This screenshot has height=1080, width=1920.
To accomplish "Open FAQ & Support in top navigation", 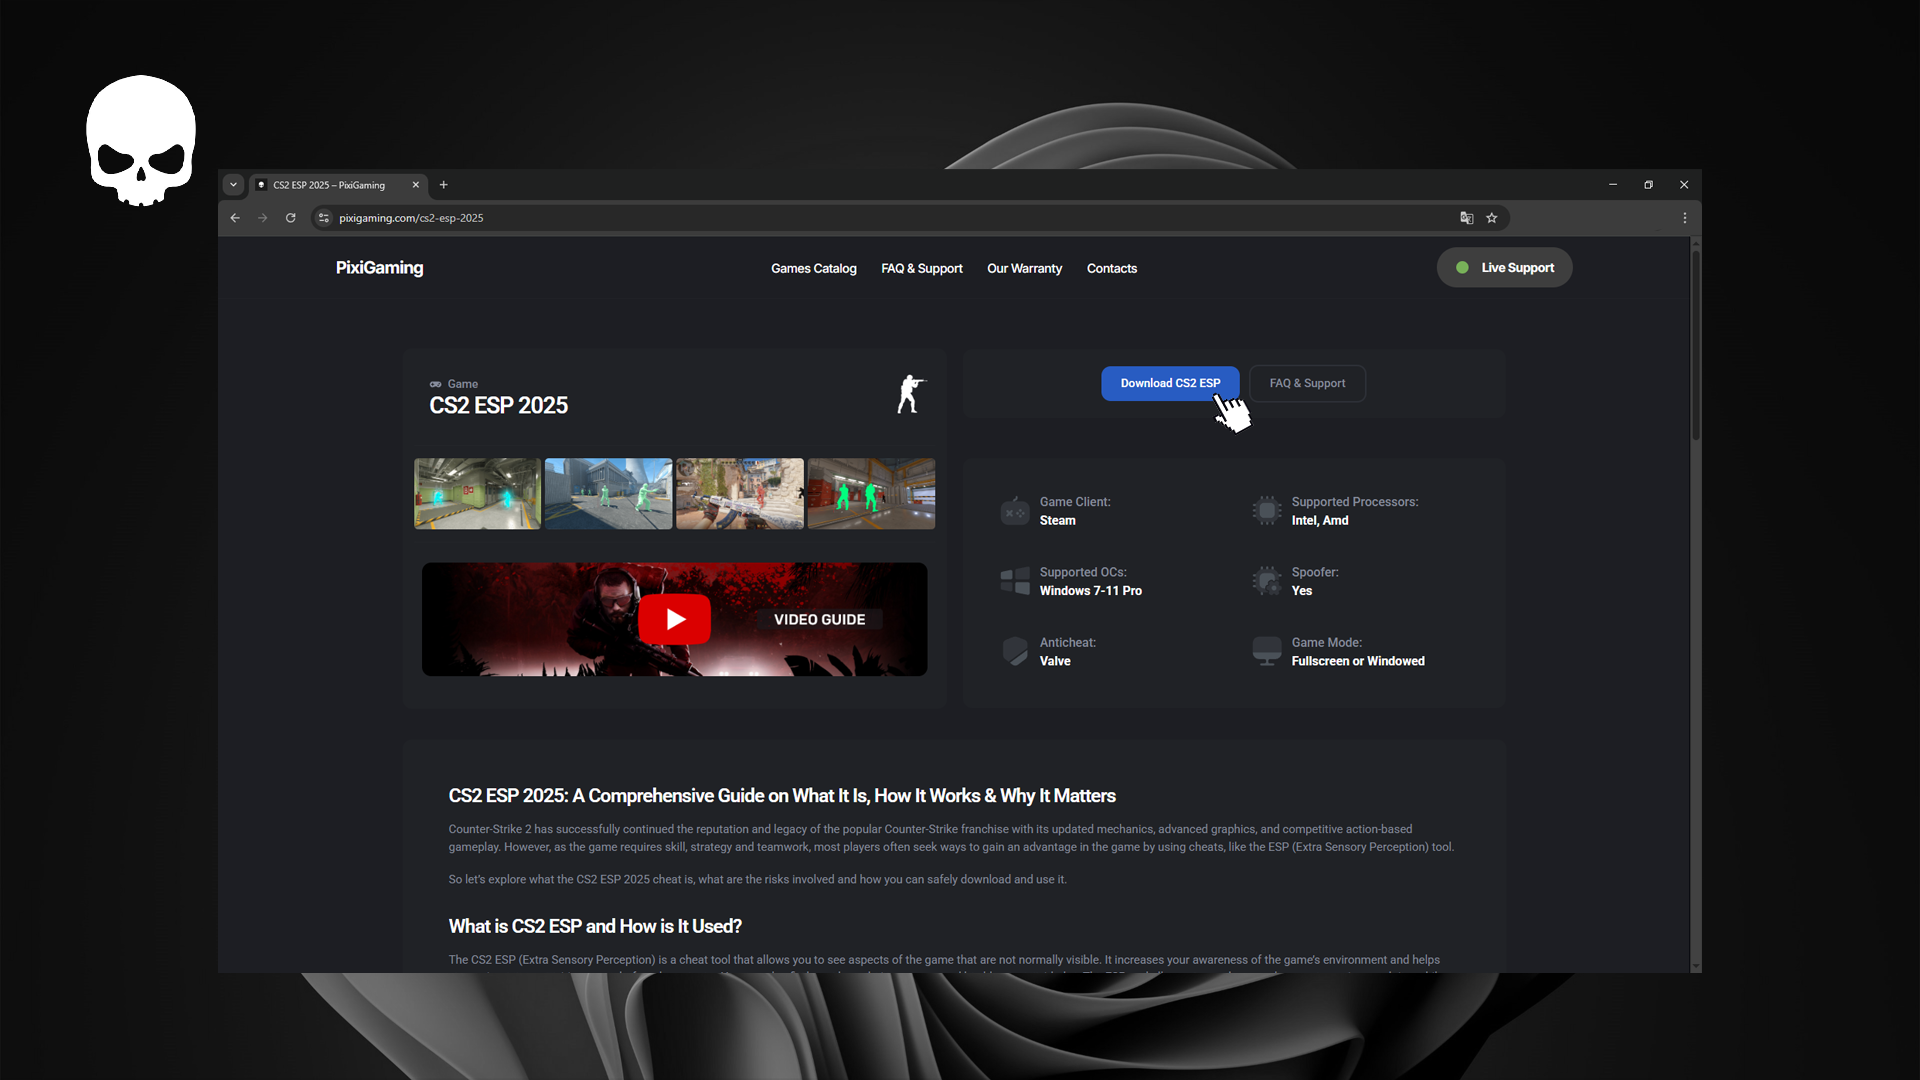I will (922, 269).
